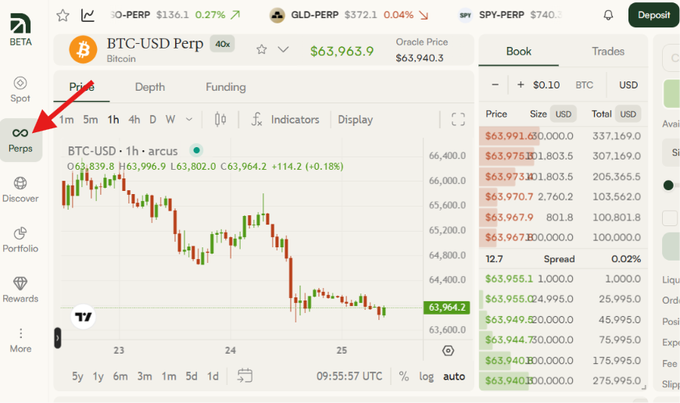Viewport: 680px width, 403px height.
Task: Set chart range to 5y
Action: [78, 376]
